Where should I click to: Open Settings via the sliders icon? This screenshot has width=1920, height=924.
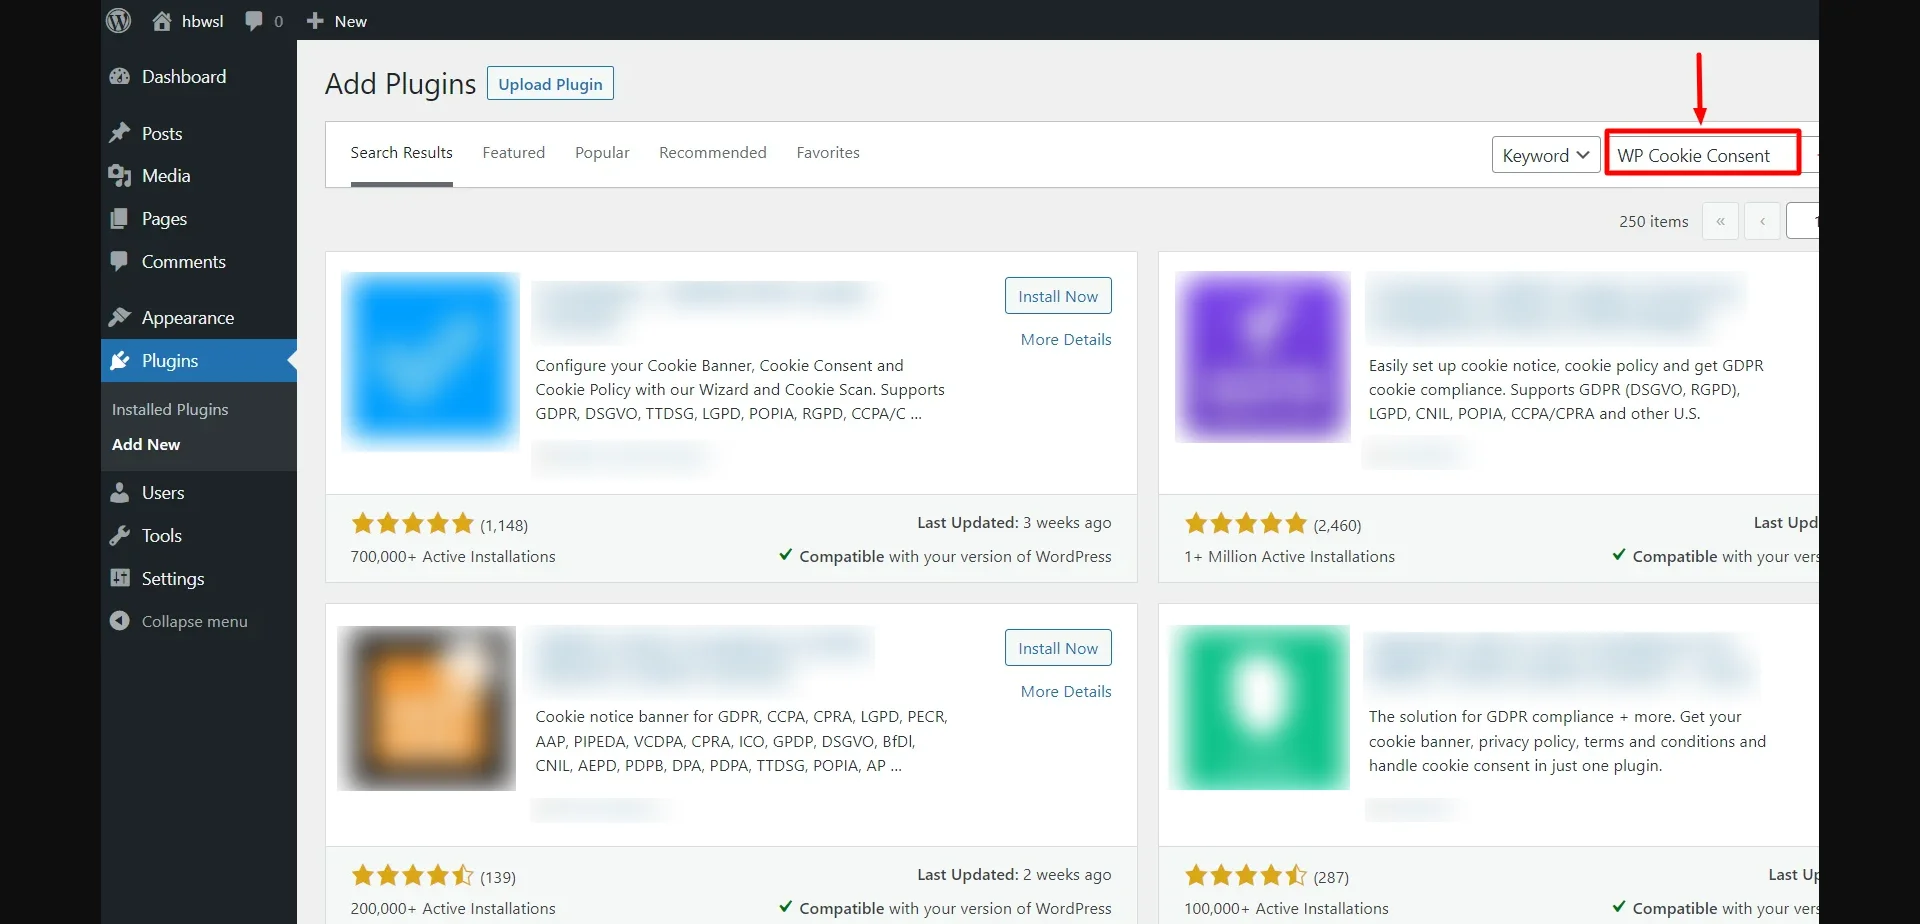119,577
